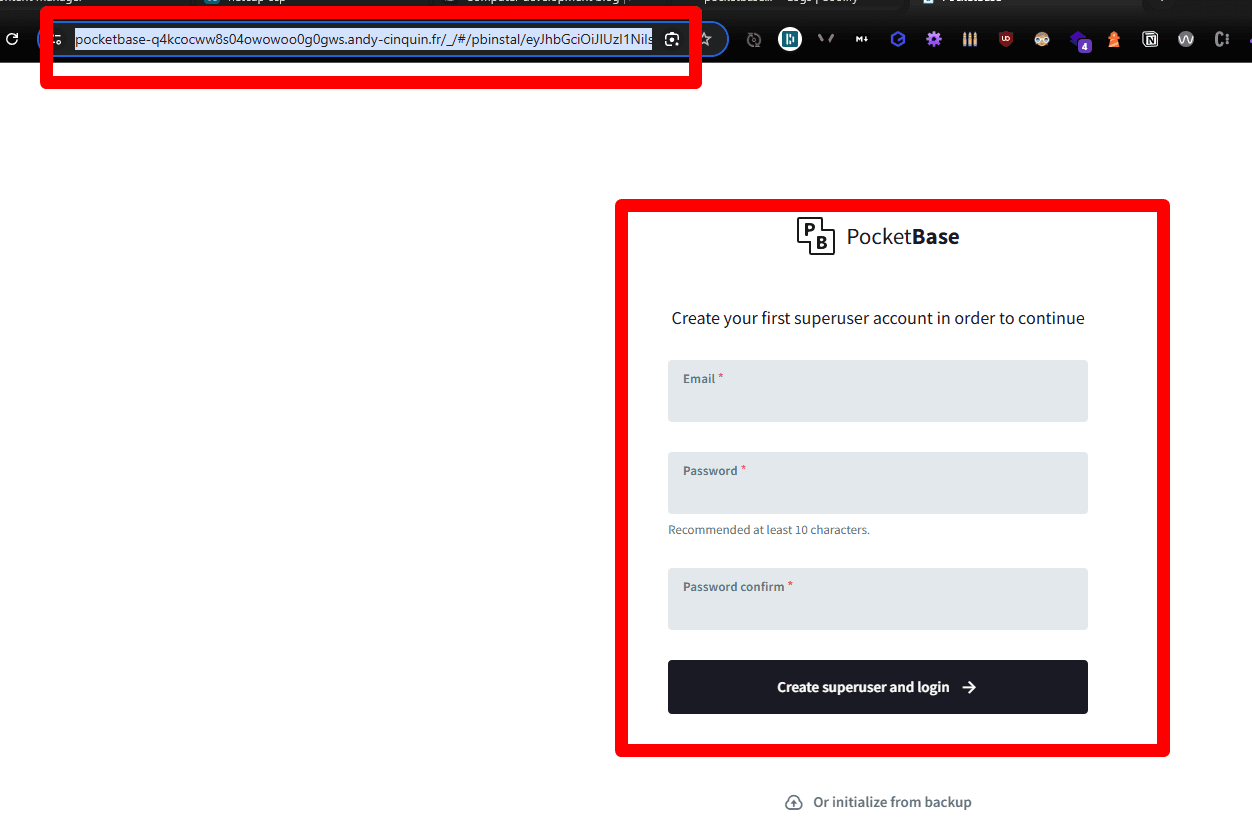Bookmark this page using the star icon
The image size is (1252, 837).
click(x=705, y=40)
